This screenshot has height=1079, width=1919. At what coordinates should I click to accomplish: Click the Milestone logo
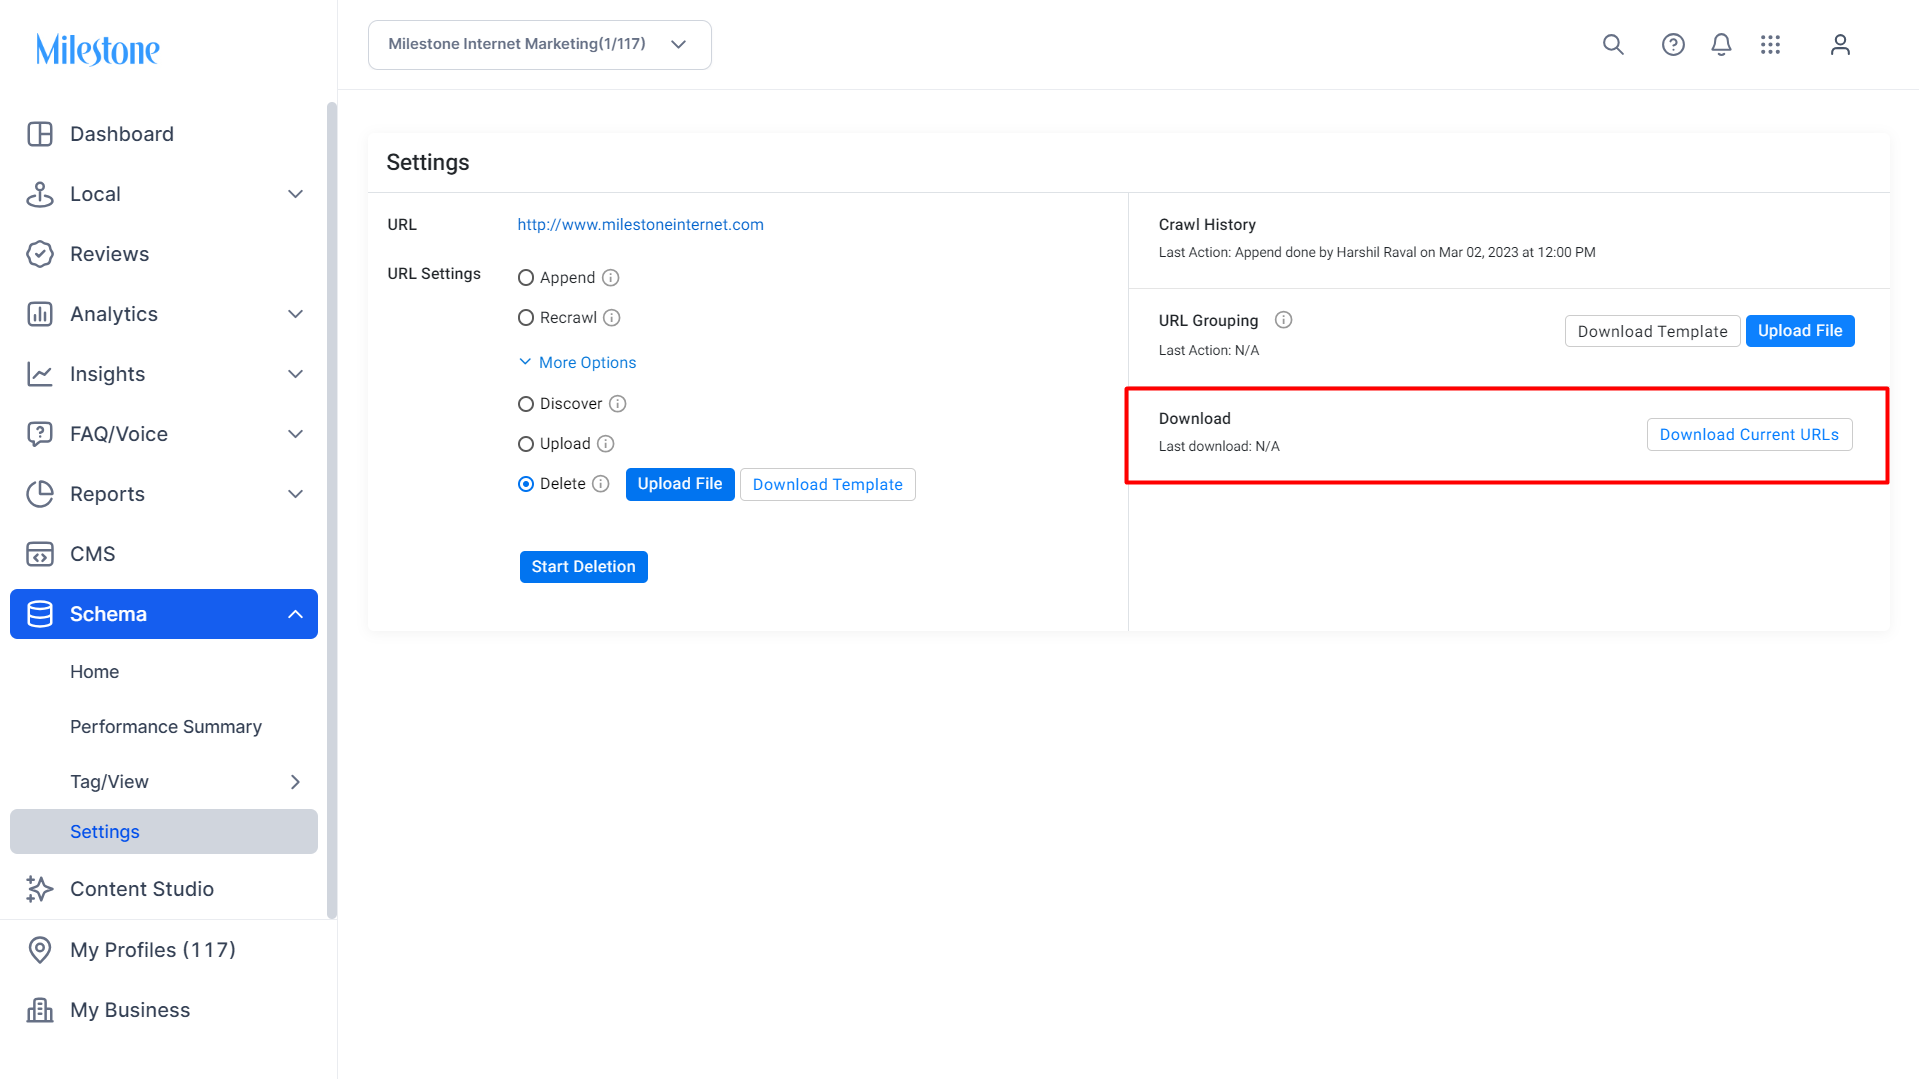click(x=98, y=49)
